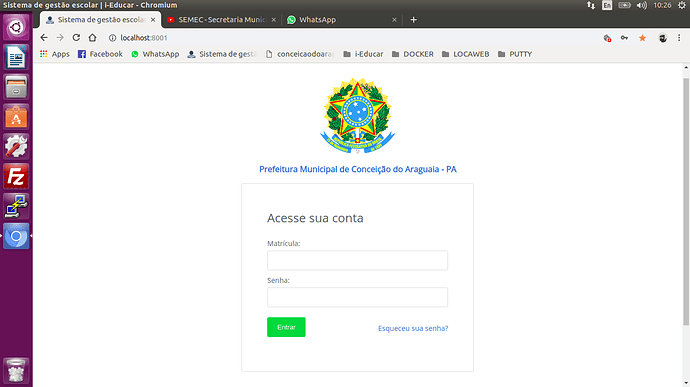Expand the DOCKER bookmark folder
Viewport: 690px width, 387px height.
(x=412, y=54)
